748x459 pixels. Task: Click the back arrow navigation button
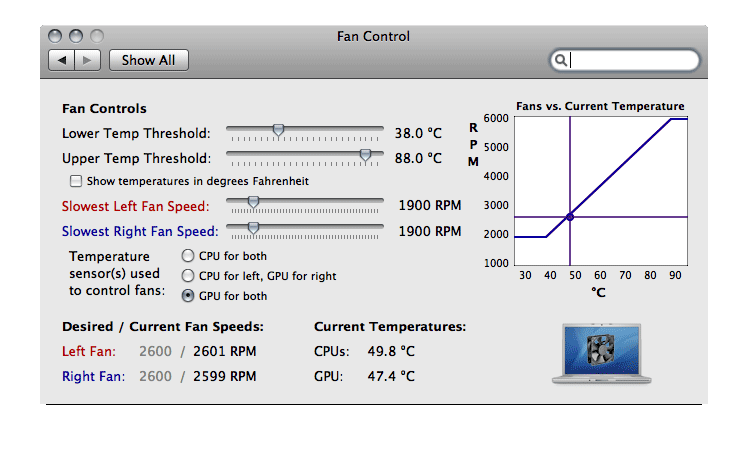62,60
